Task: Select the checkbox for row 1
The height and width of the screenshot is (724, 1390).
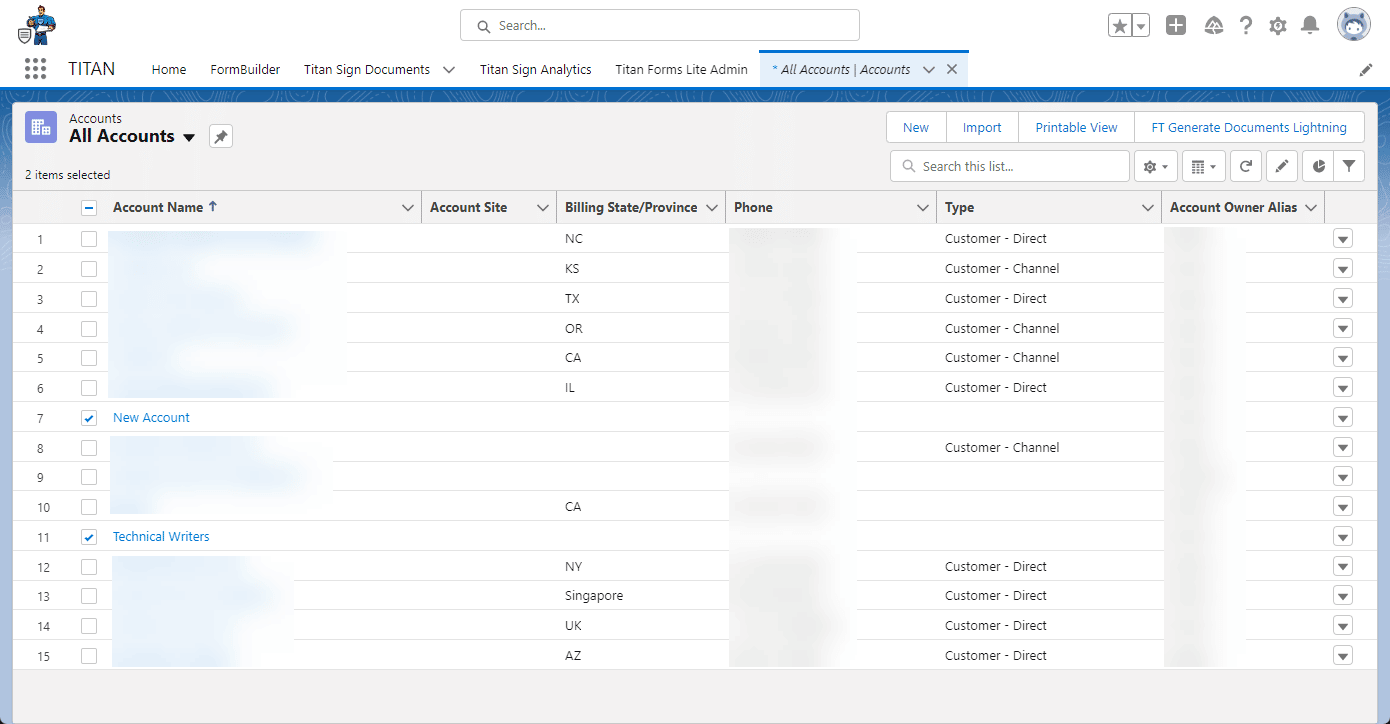Action: (89, 239)
